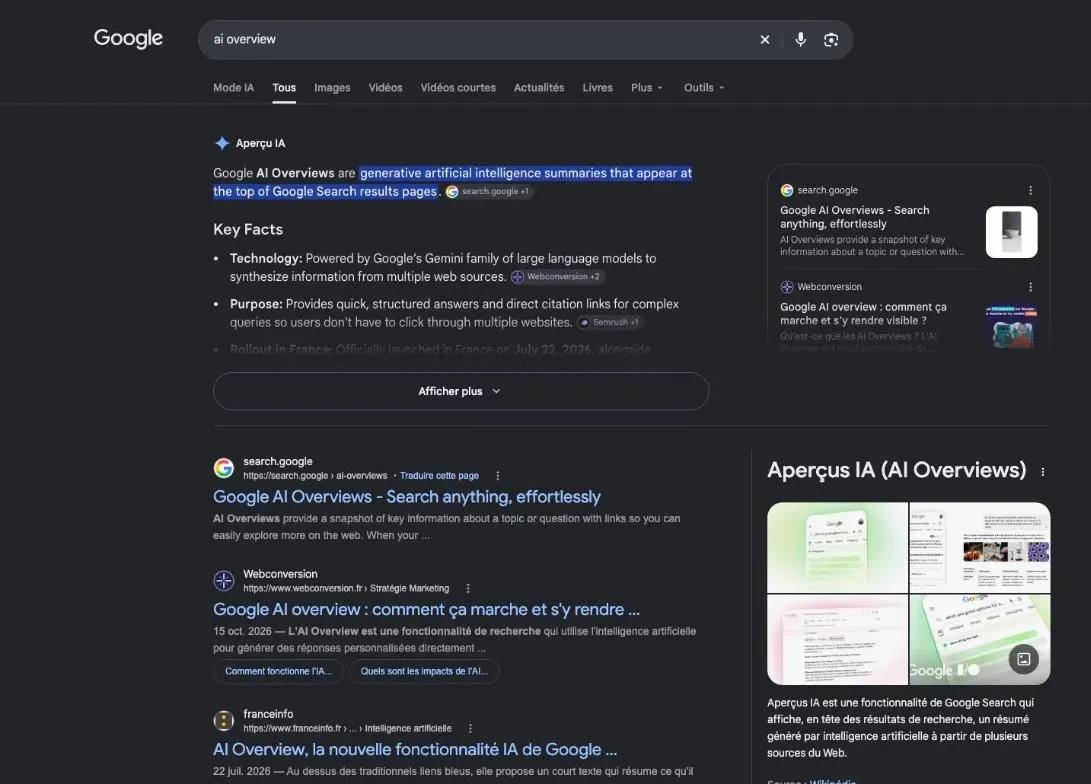This screenshot has width=1091, height=784.
Task: Clear the search box with the X icon
Action: click(765, 40)
